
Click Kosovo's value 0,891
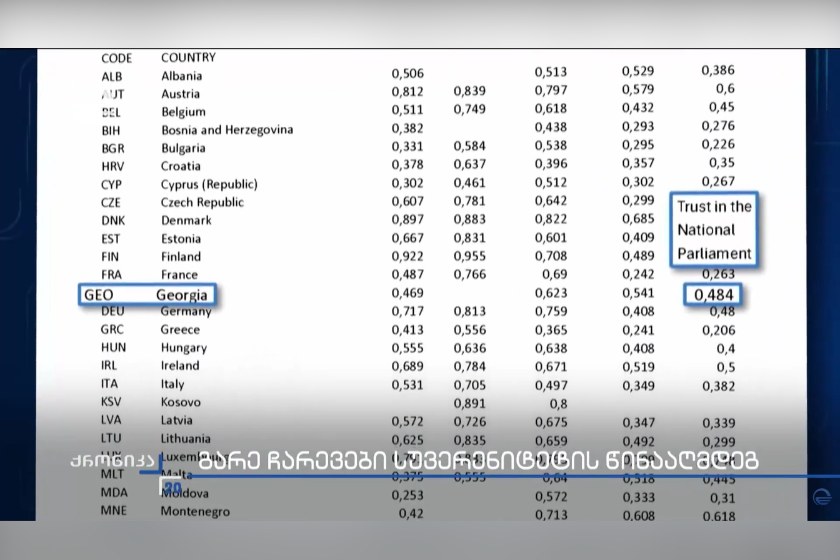[469, 404]
